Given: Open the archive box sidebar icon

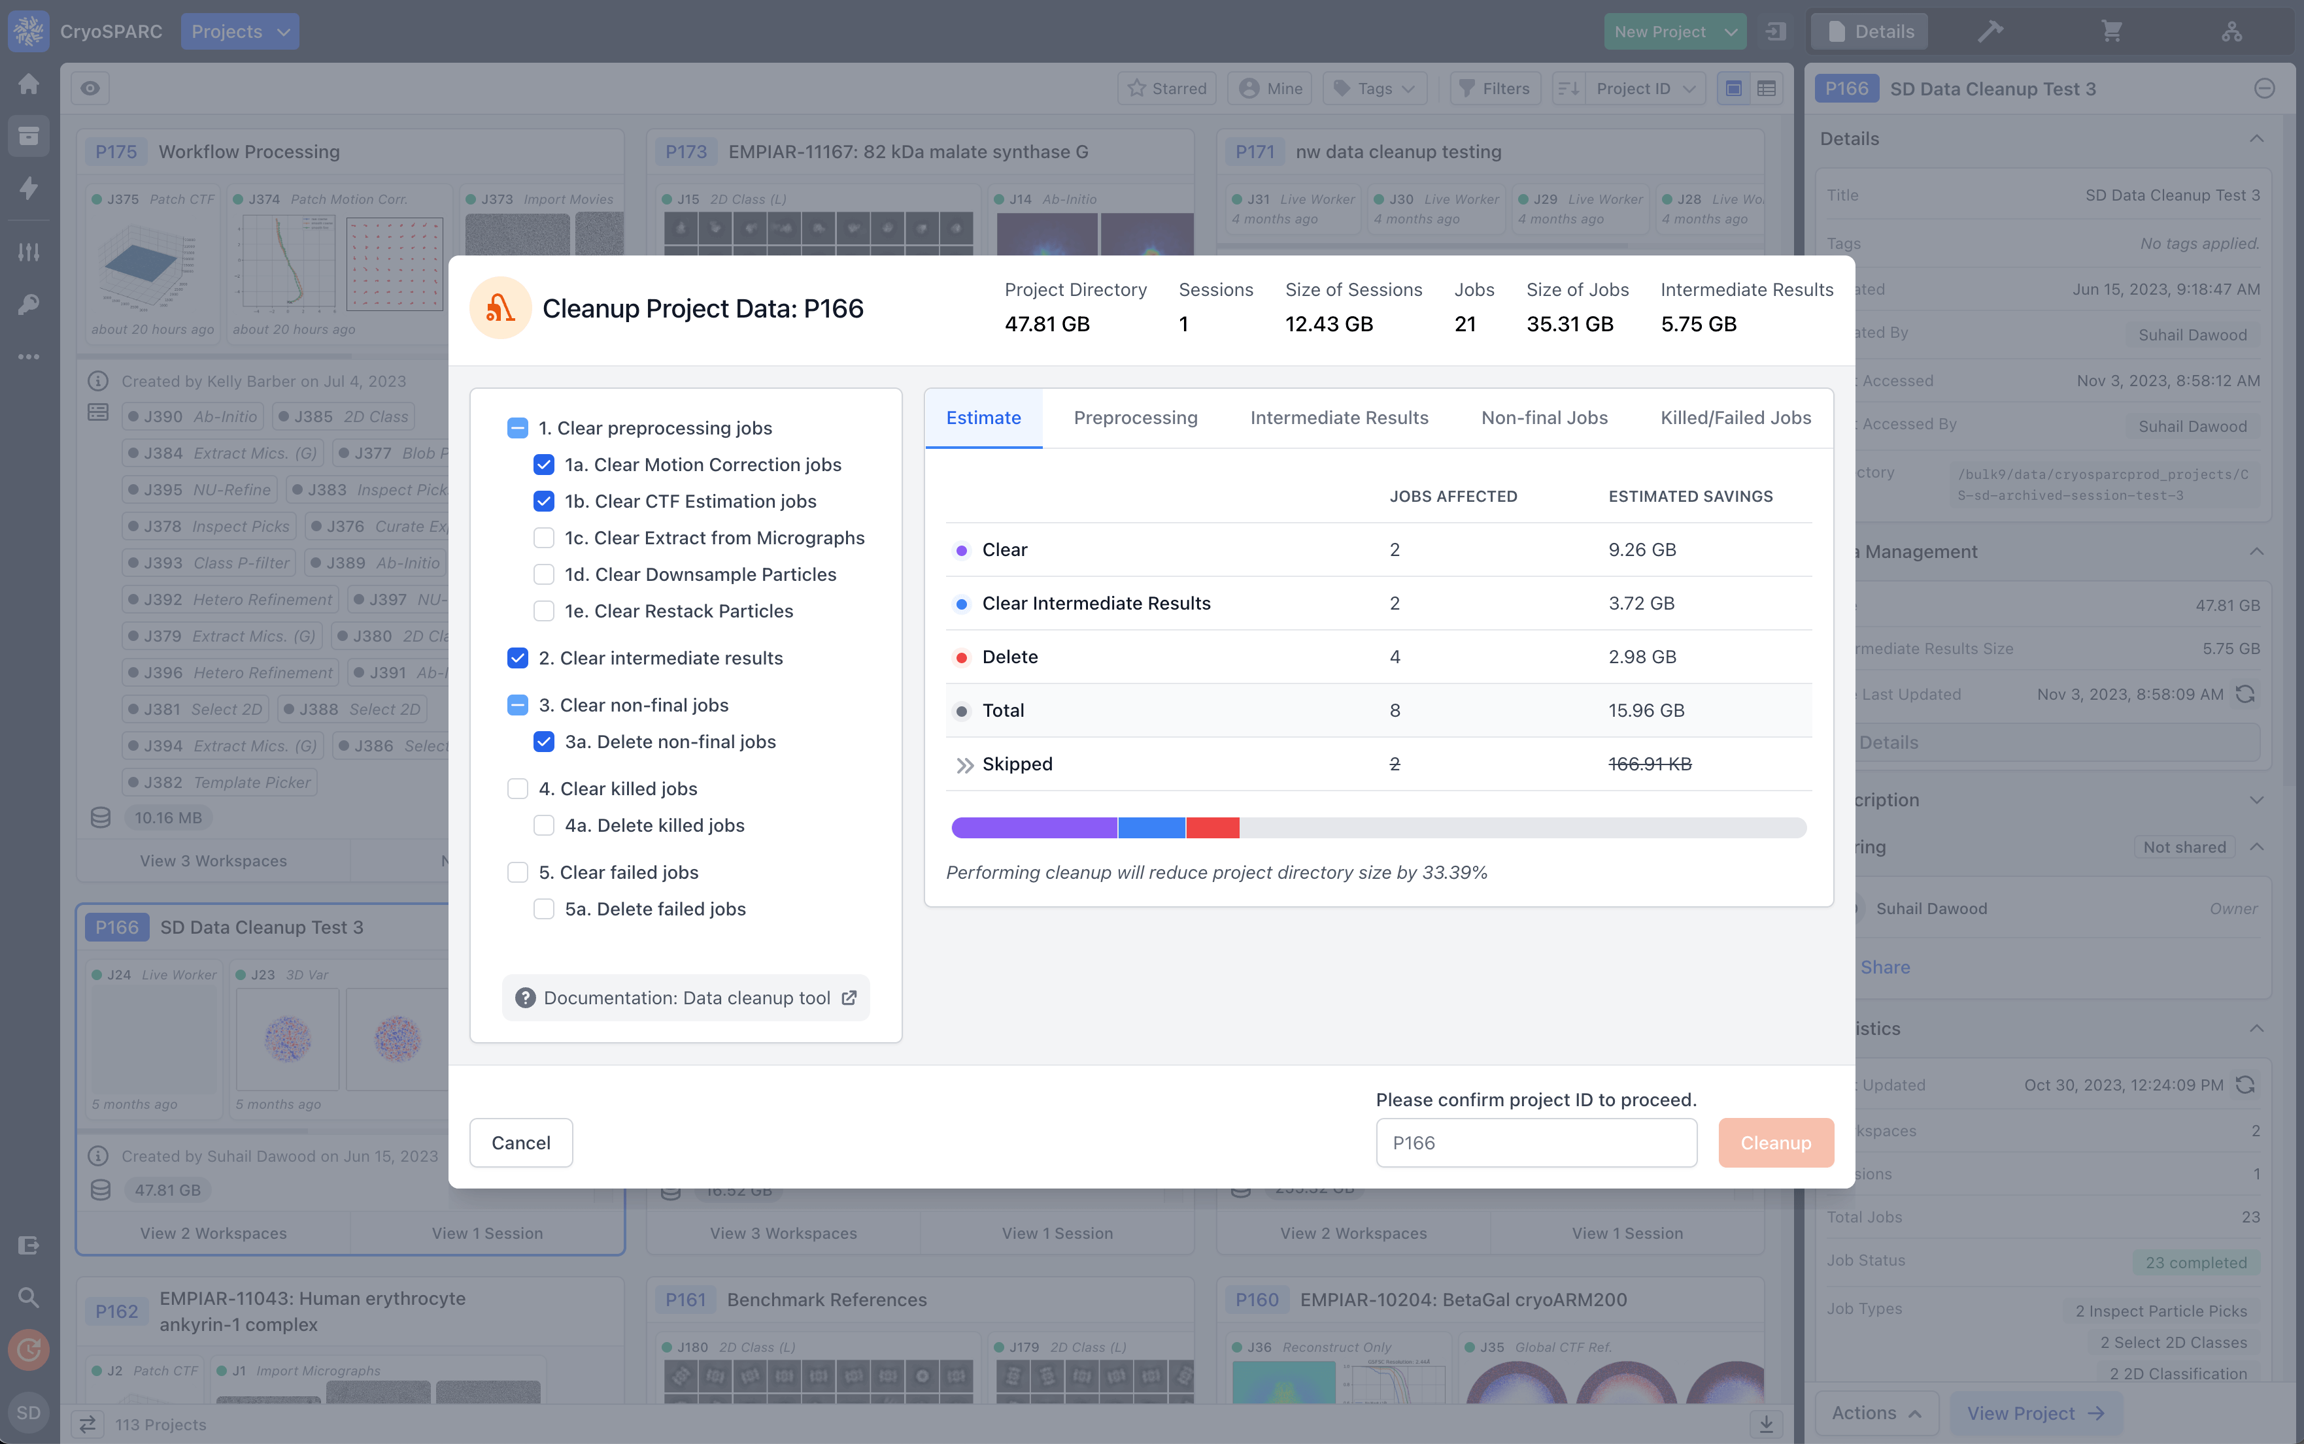Looking at the screenshot, I should (x=28, y=136).
